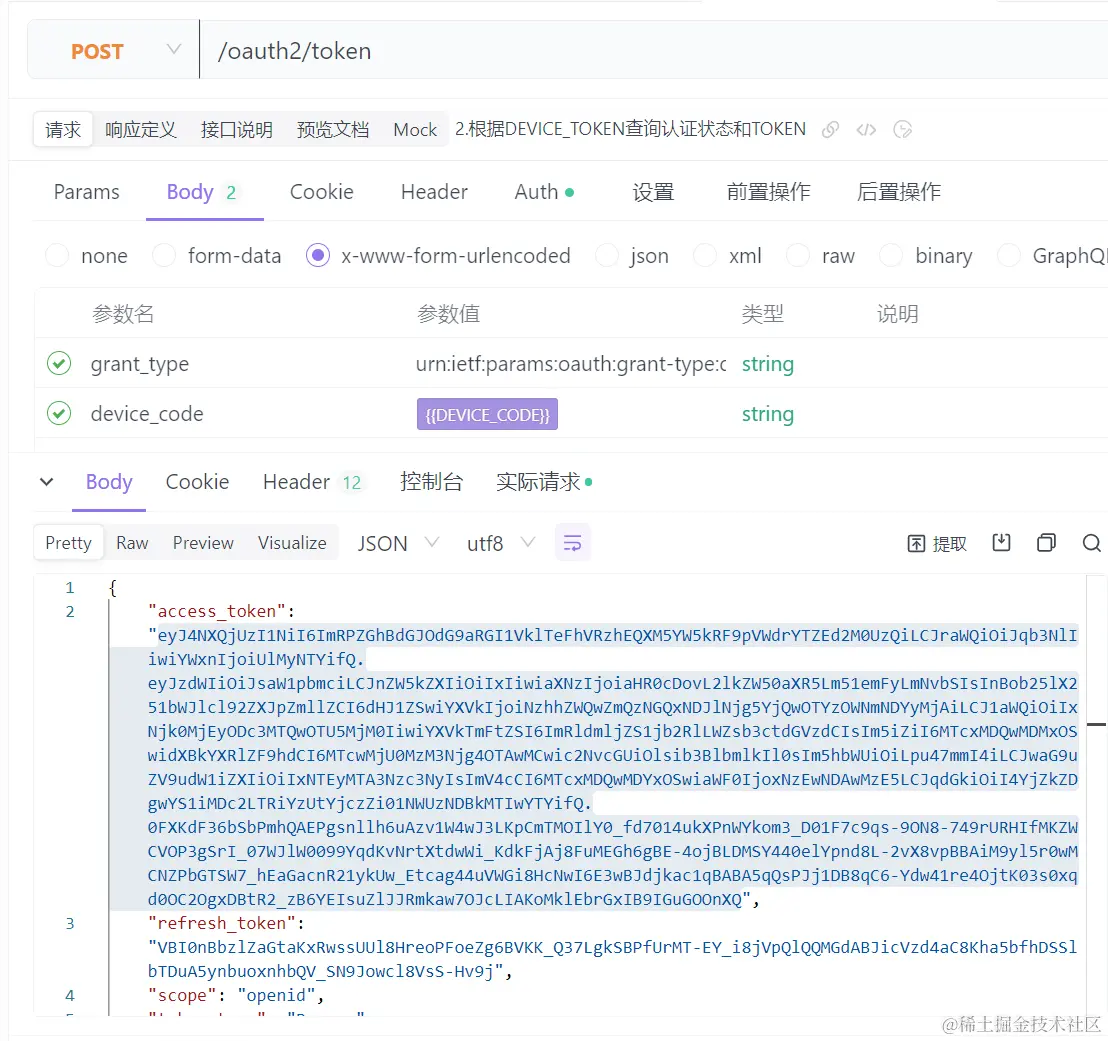The image size is (1108, 1041).
Task: Open the response Cookie tab
Action: 197,482
